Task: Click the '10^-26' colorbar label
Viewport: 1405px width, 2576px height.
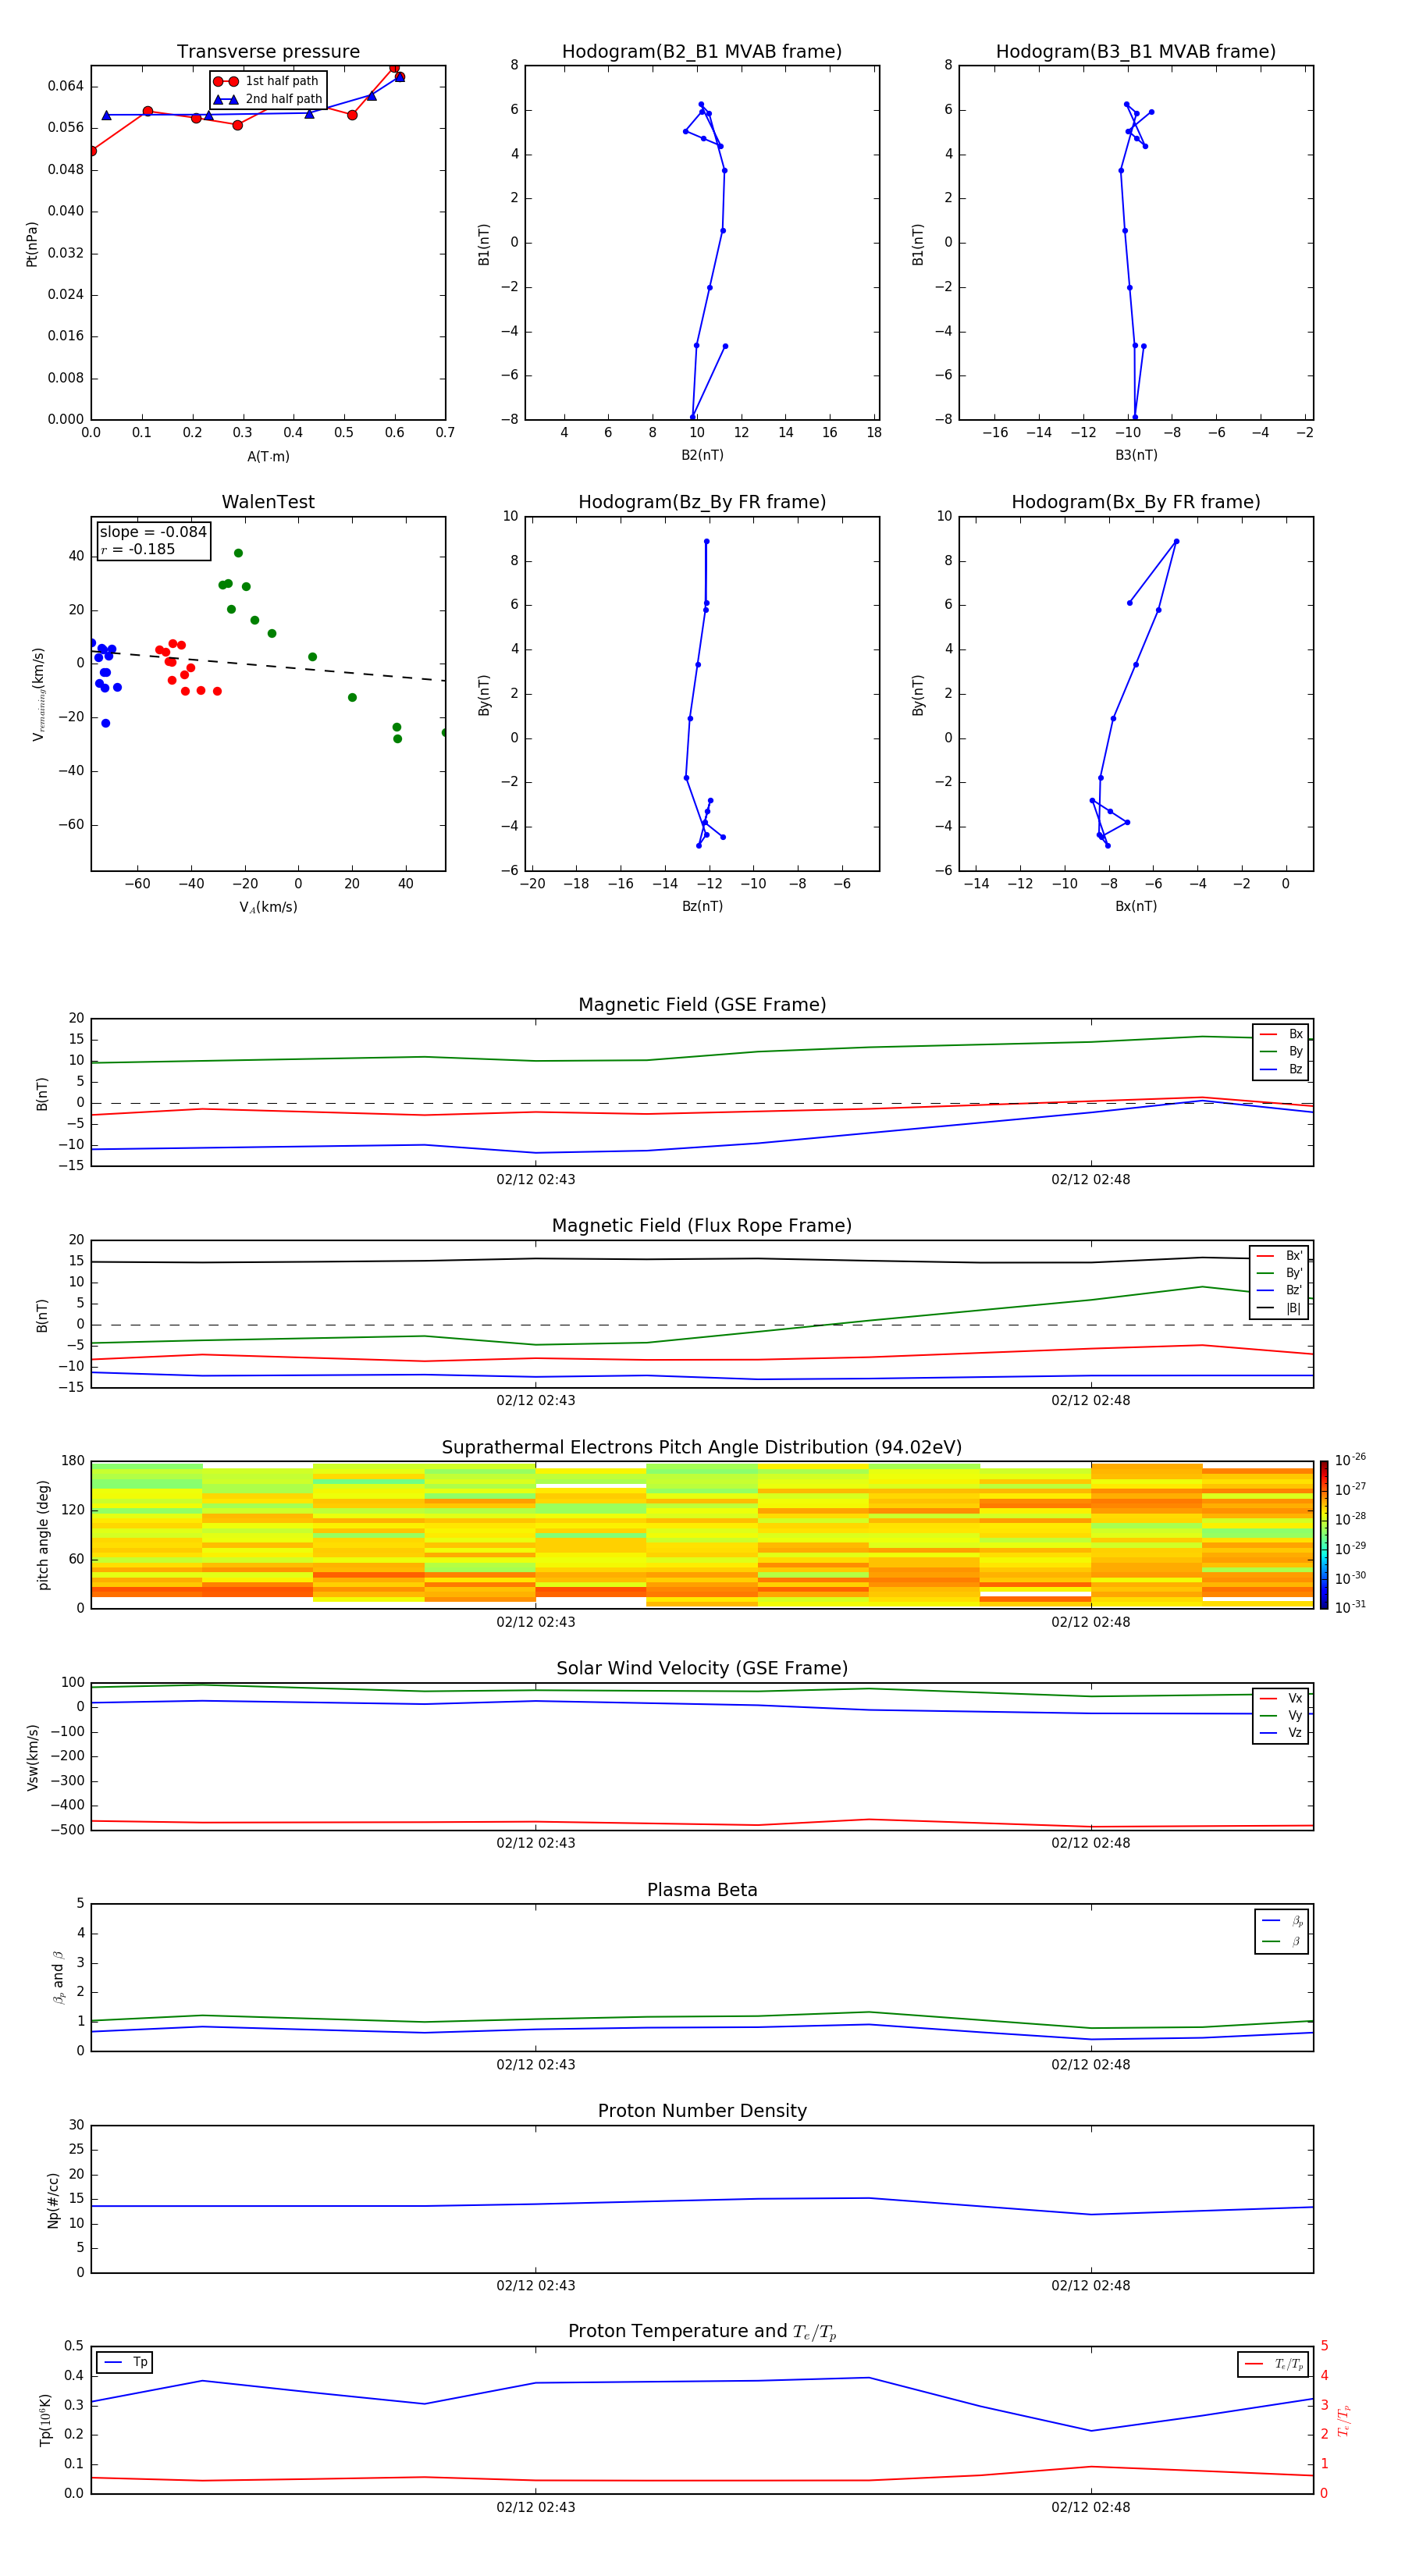Action: pyautogui.click(x=1350, y=1460)
